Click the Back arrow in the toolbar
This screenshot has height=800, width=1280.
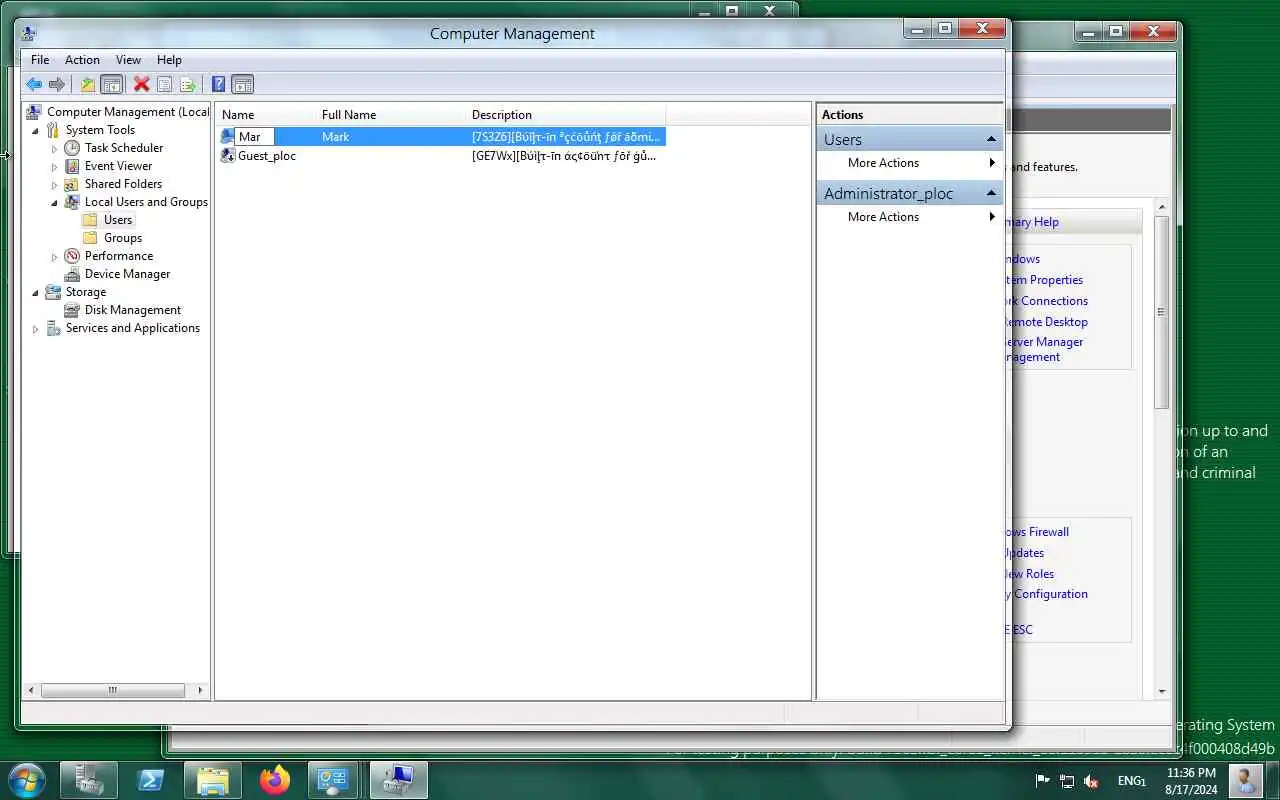coord(34,85)
